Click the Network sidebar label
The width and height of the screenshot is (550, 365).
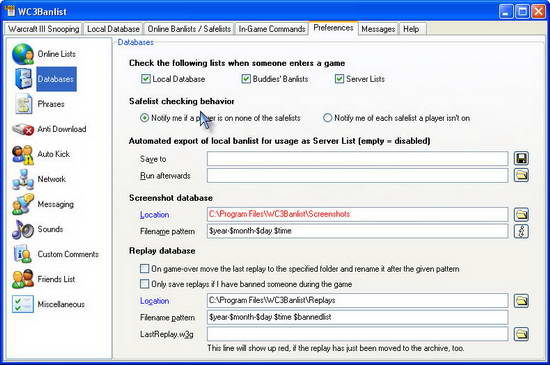[x=52, y=179]
